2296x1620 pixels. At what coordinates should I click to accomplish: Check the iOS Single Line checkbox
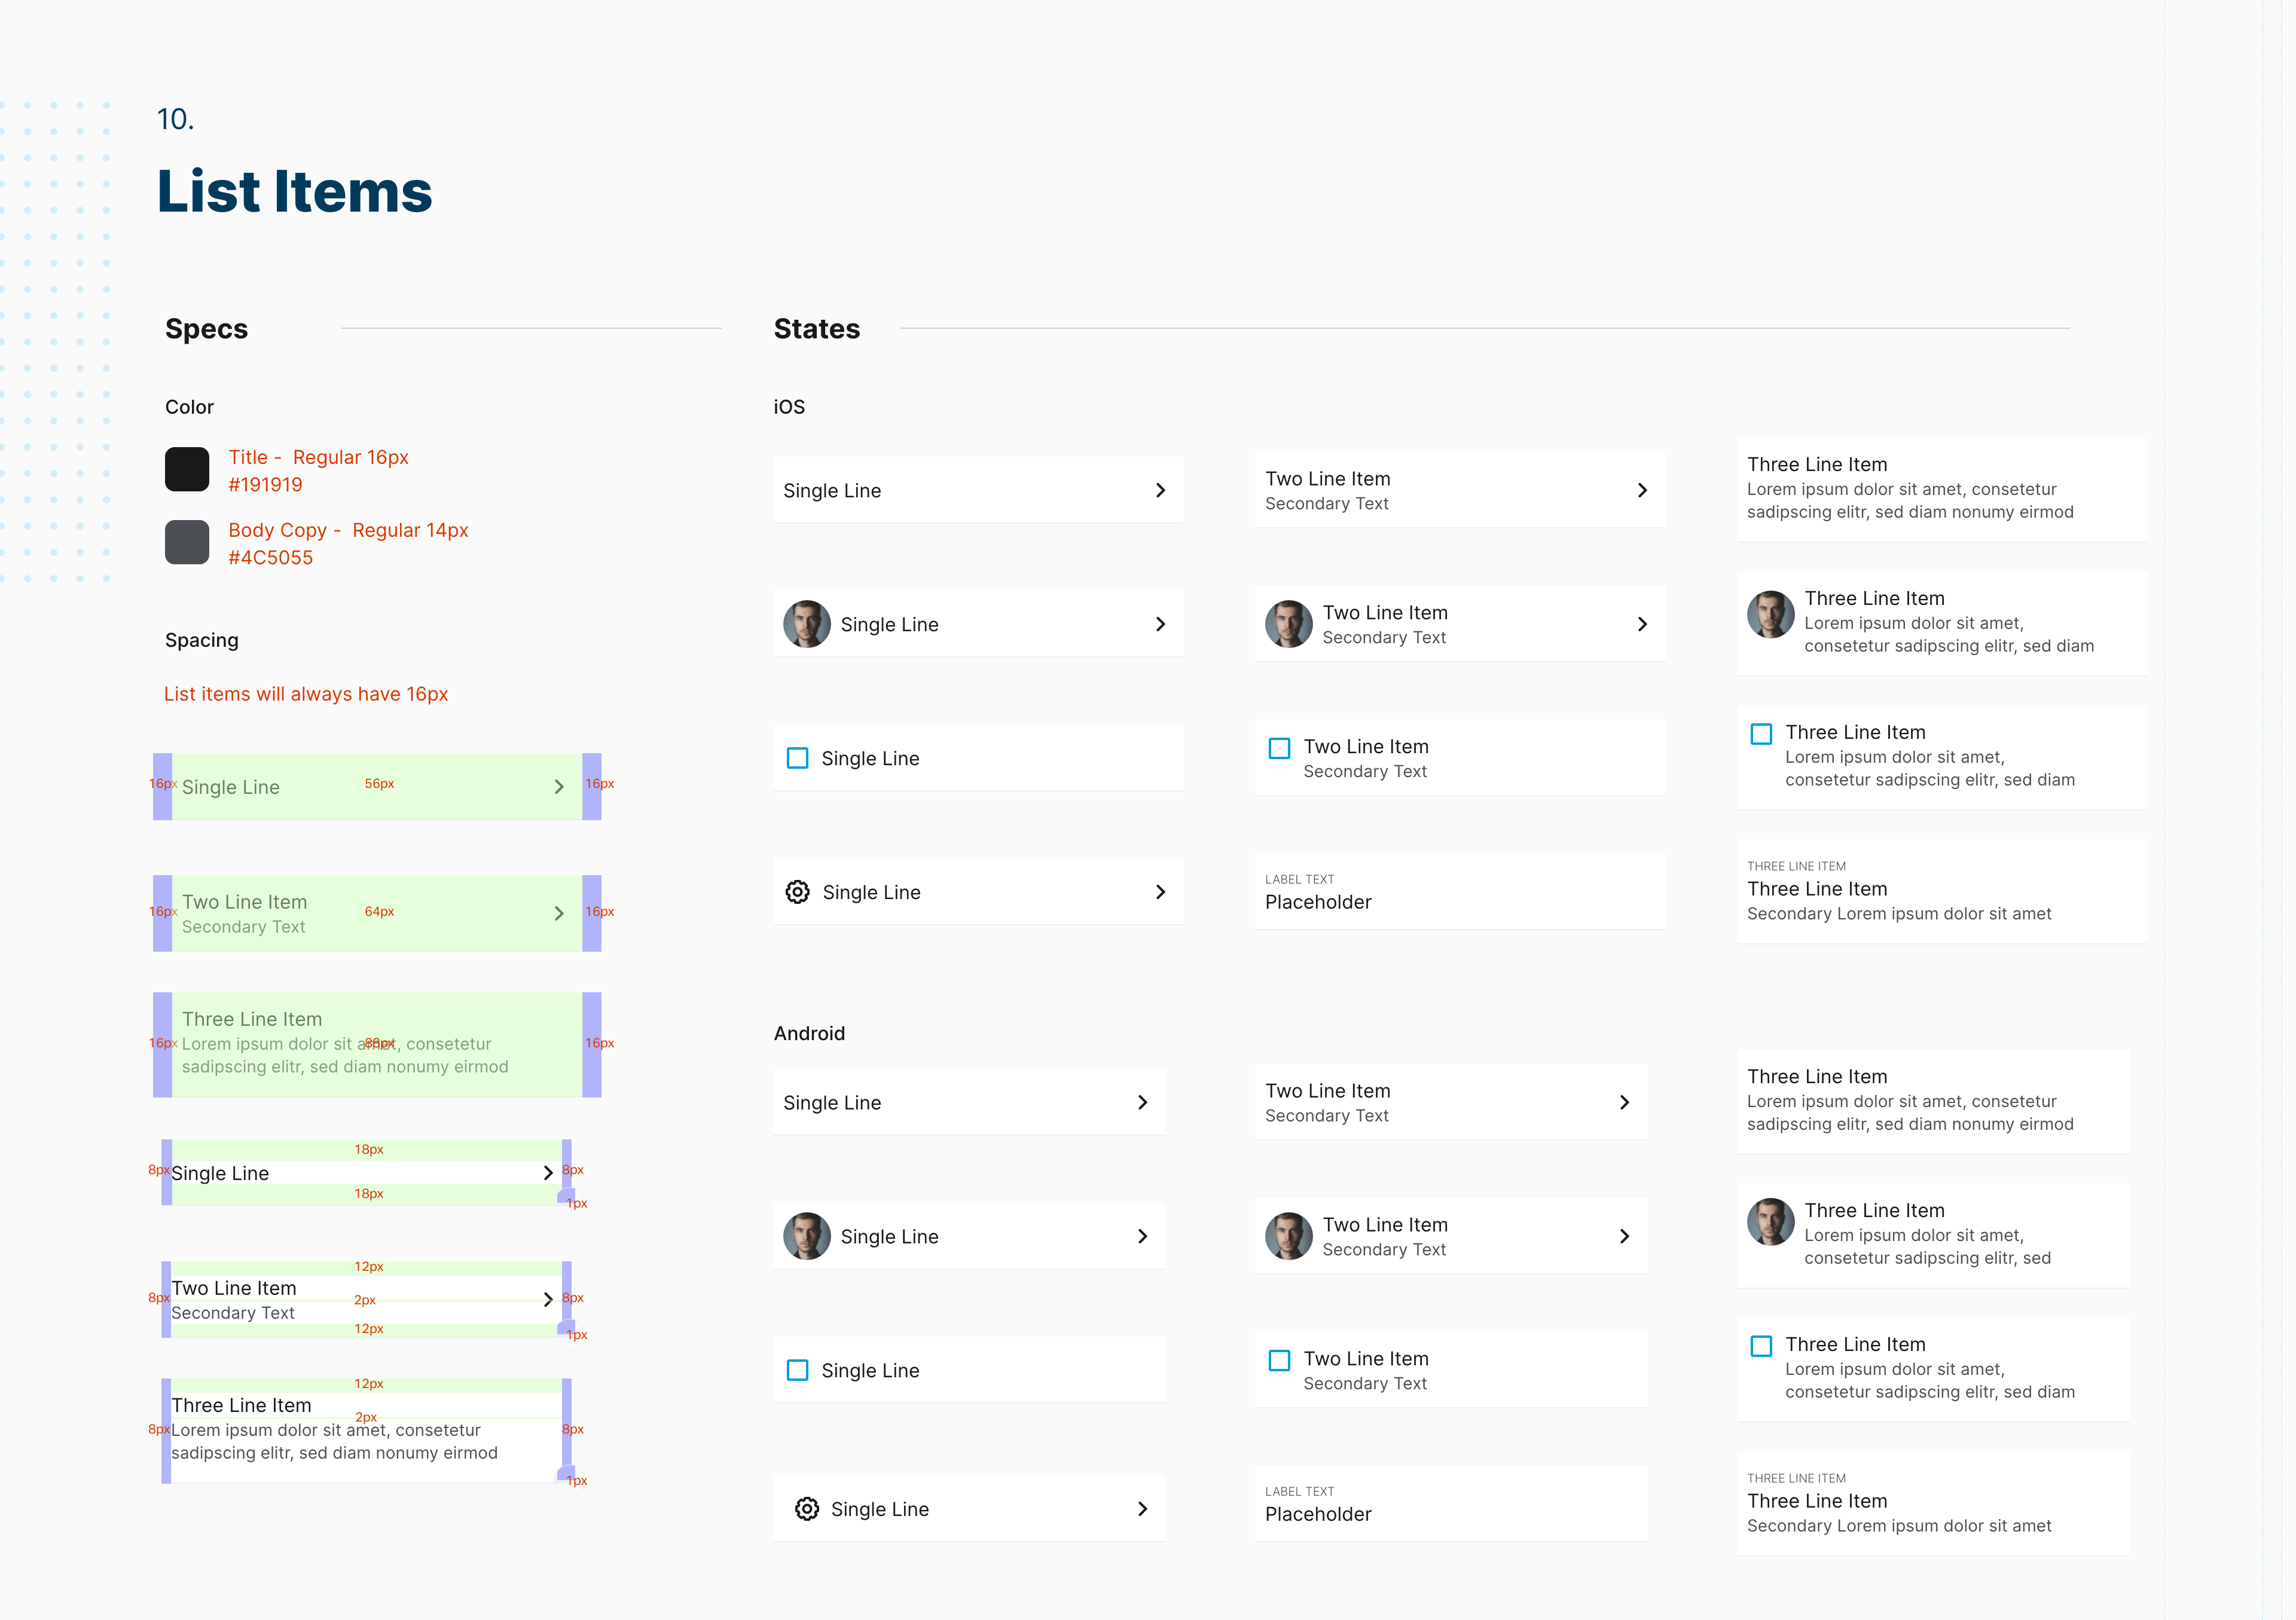797,758
